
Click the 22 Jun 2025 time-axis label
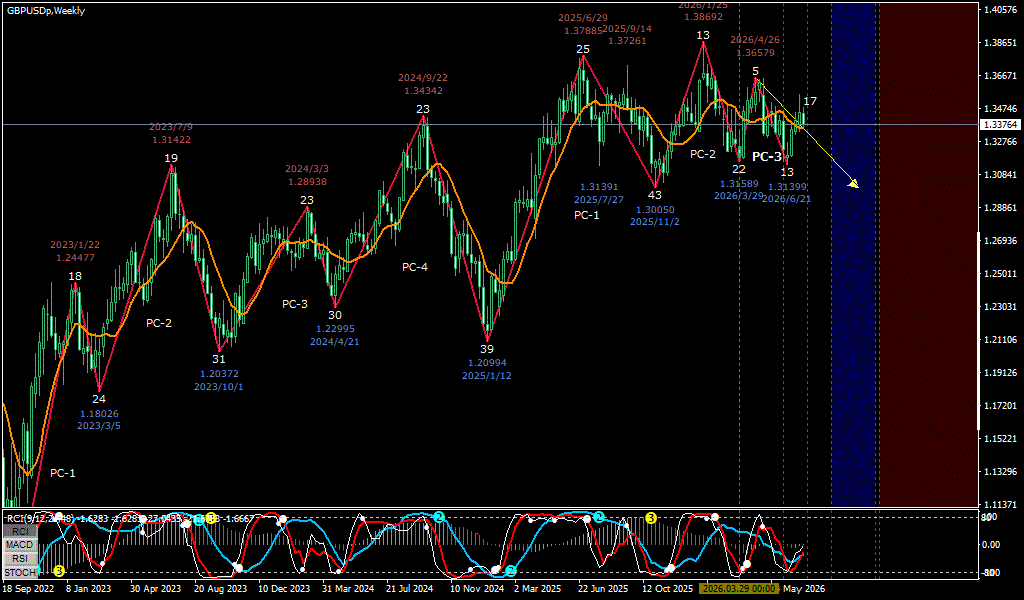click(603, 588)
